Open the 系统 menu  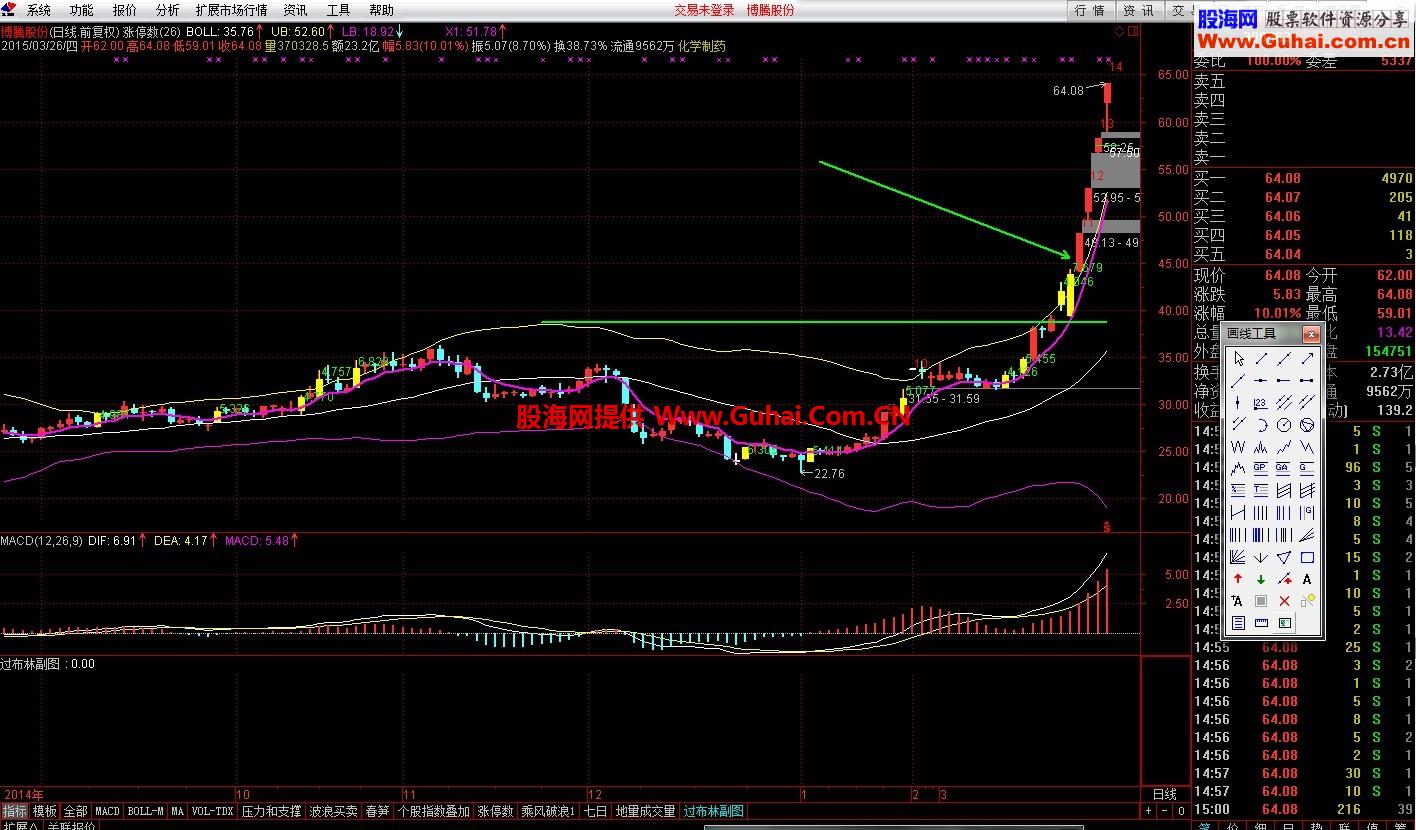coord(39,10)
